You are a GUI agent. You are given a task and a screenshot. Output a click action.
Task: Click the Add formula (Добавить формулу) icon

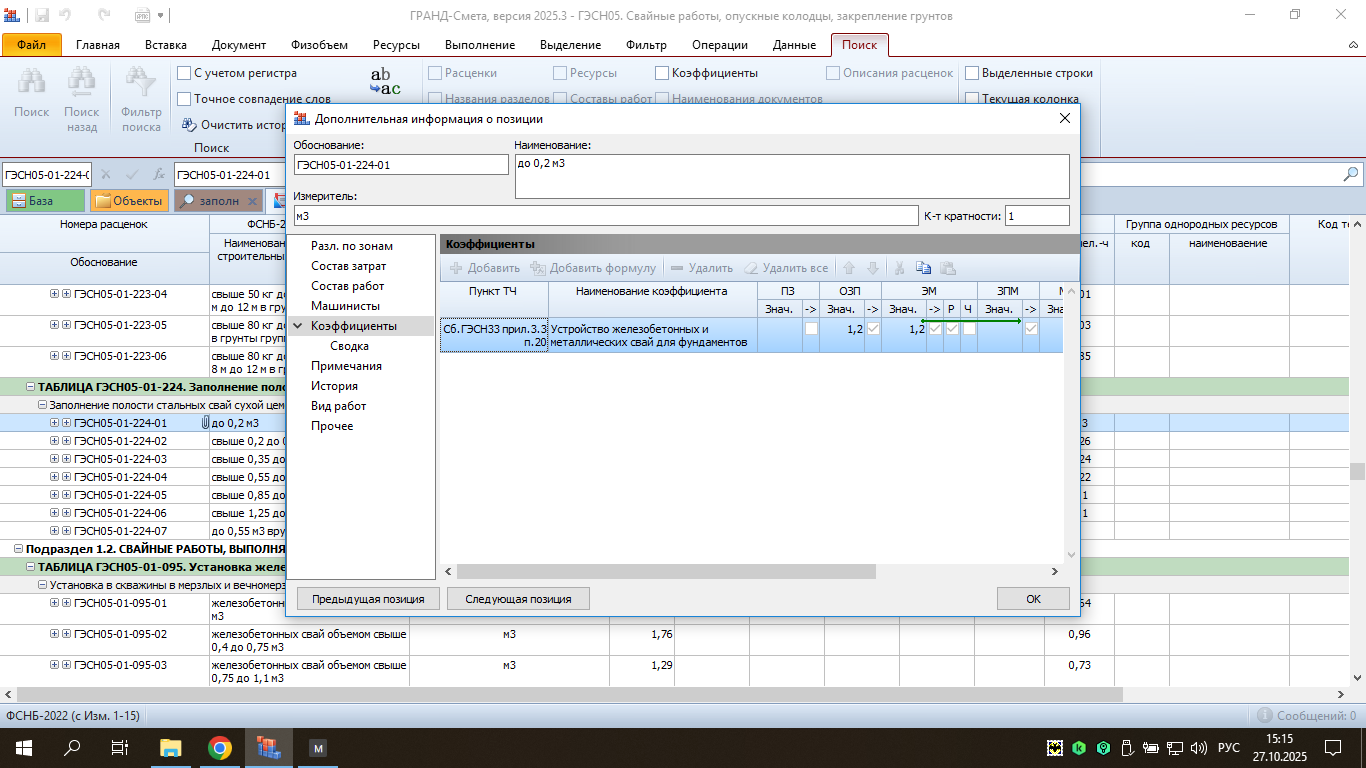(538, 268)
